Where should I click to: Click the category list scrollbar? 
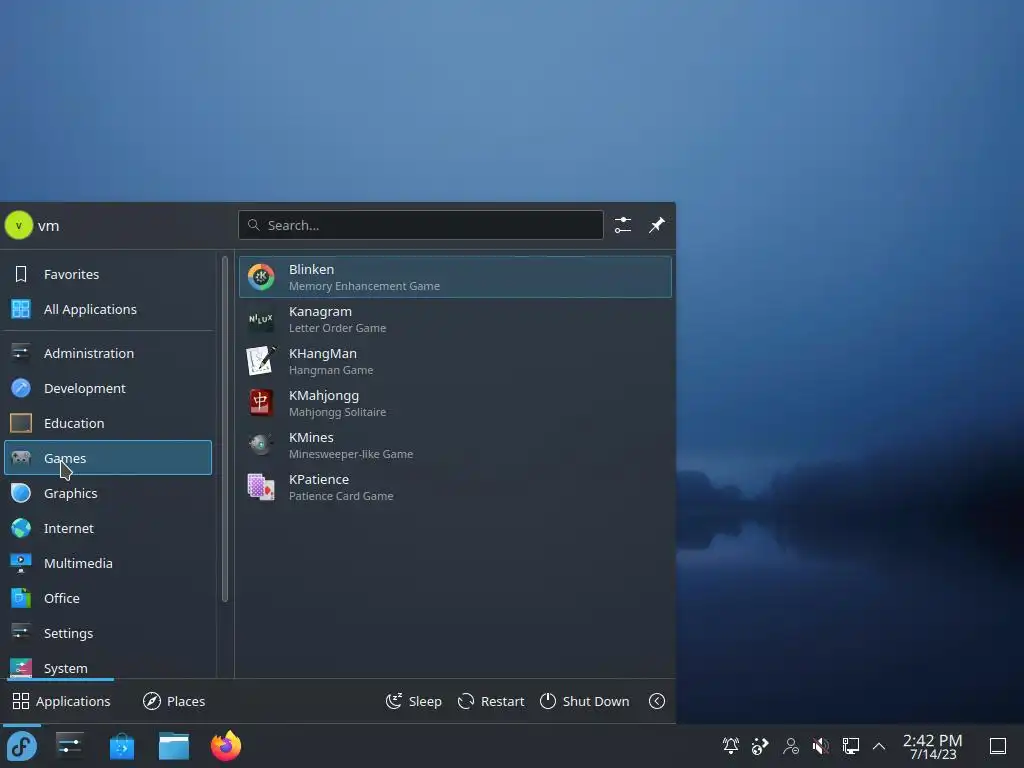click(225, 429)
